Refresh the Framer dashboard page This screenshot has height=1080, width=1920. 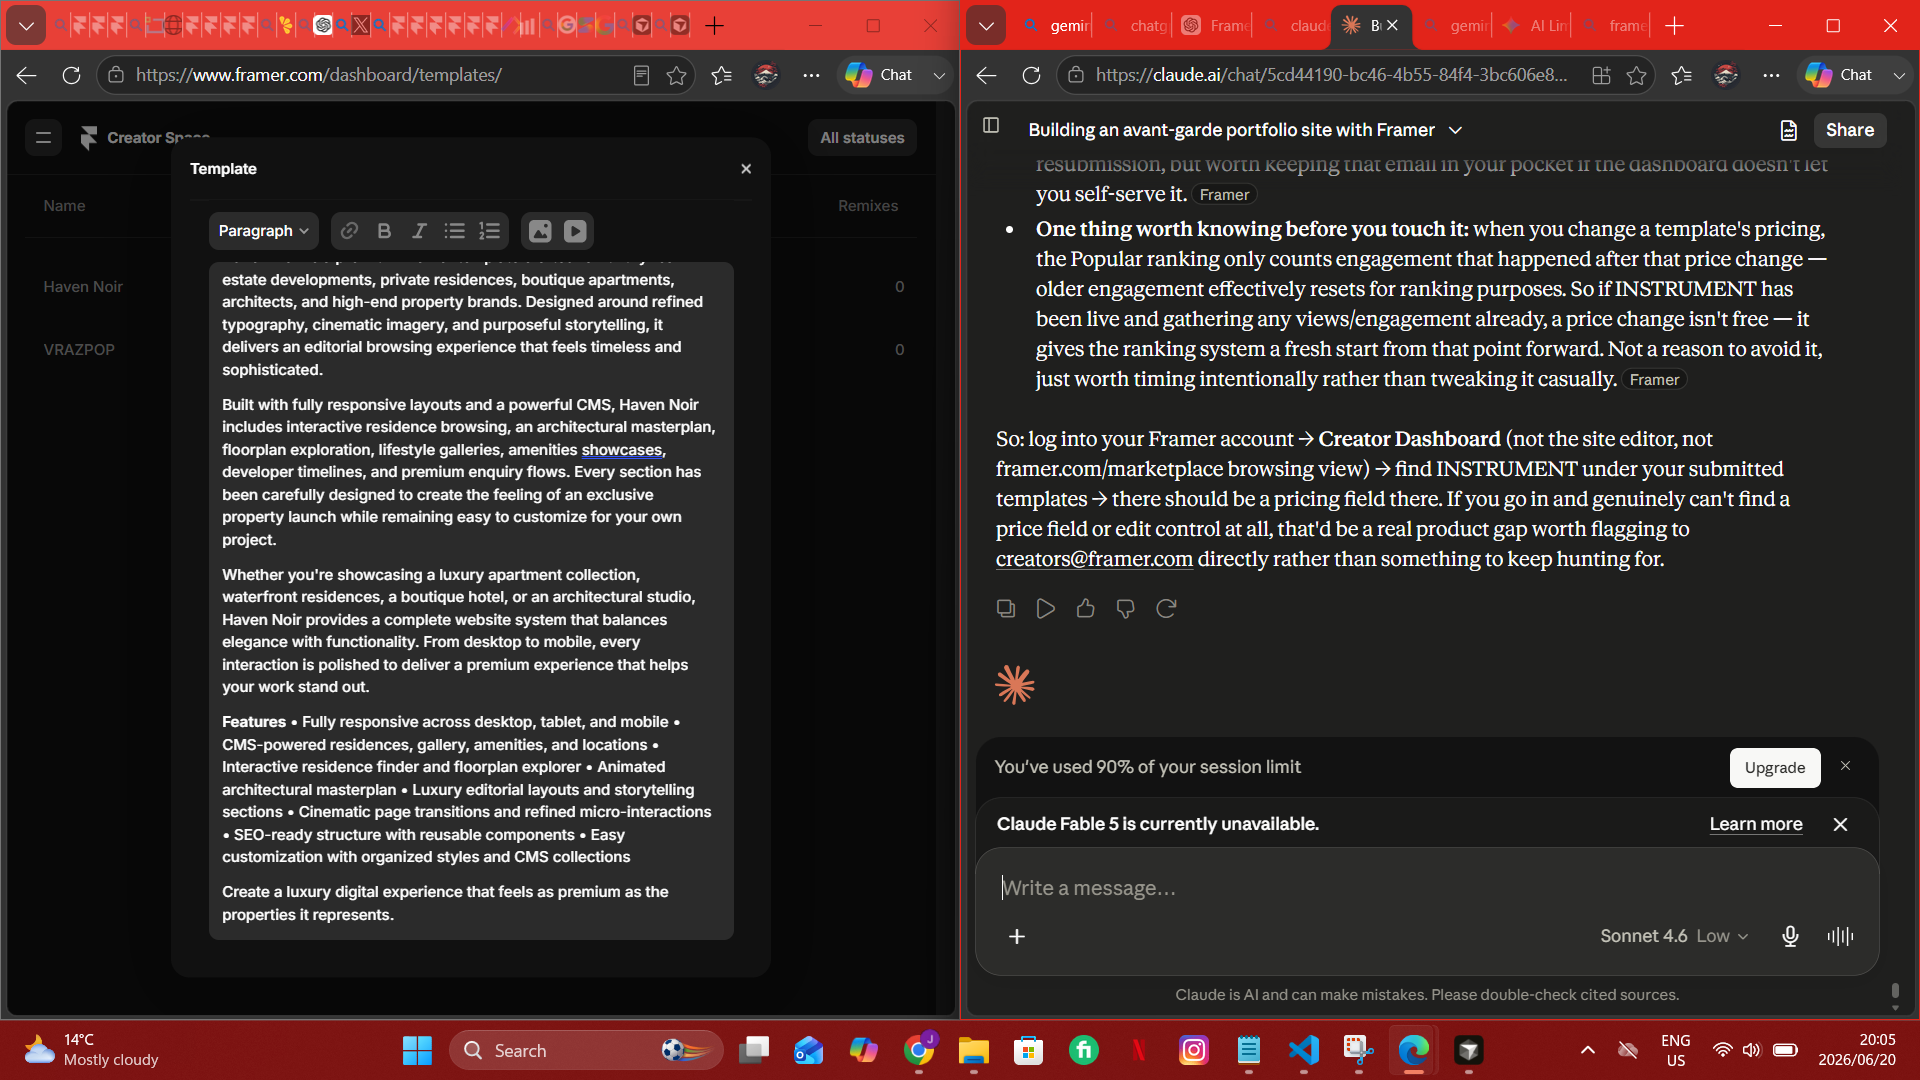(x=71, y=75)
